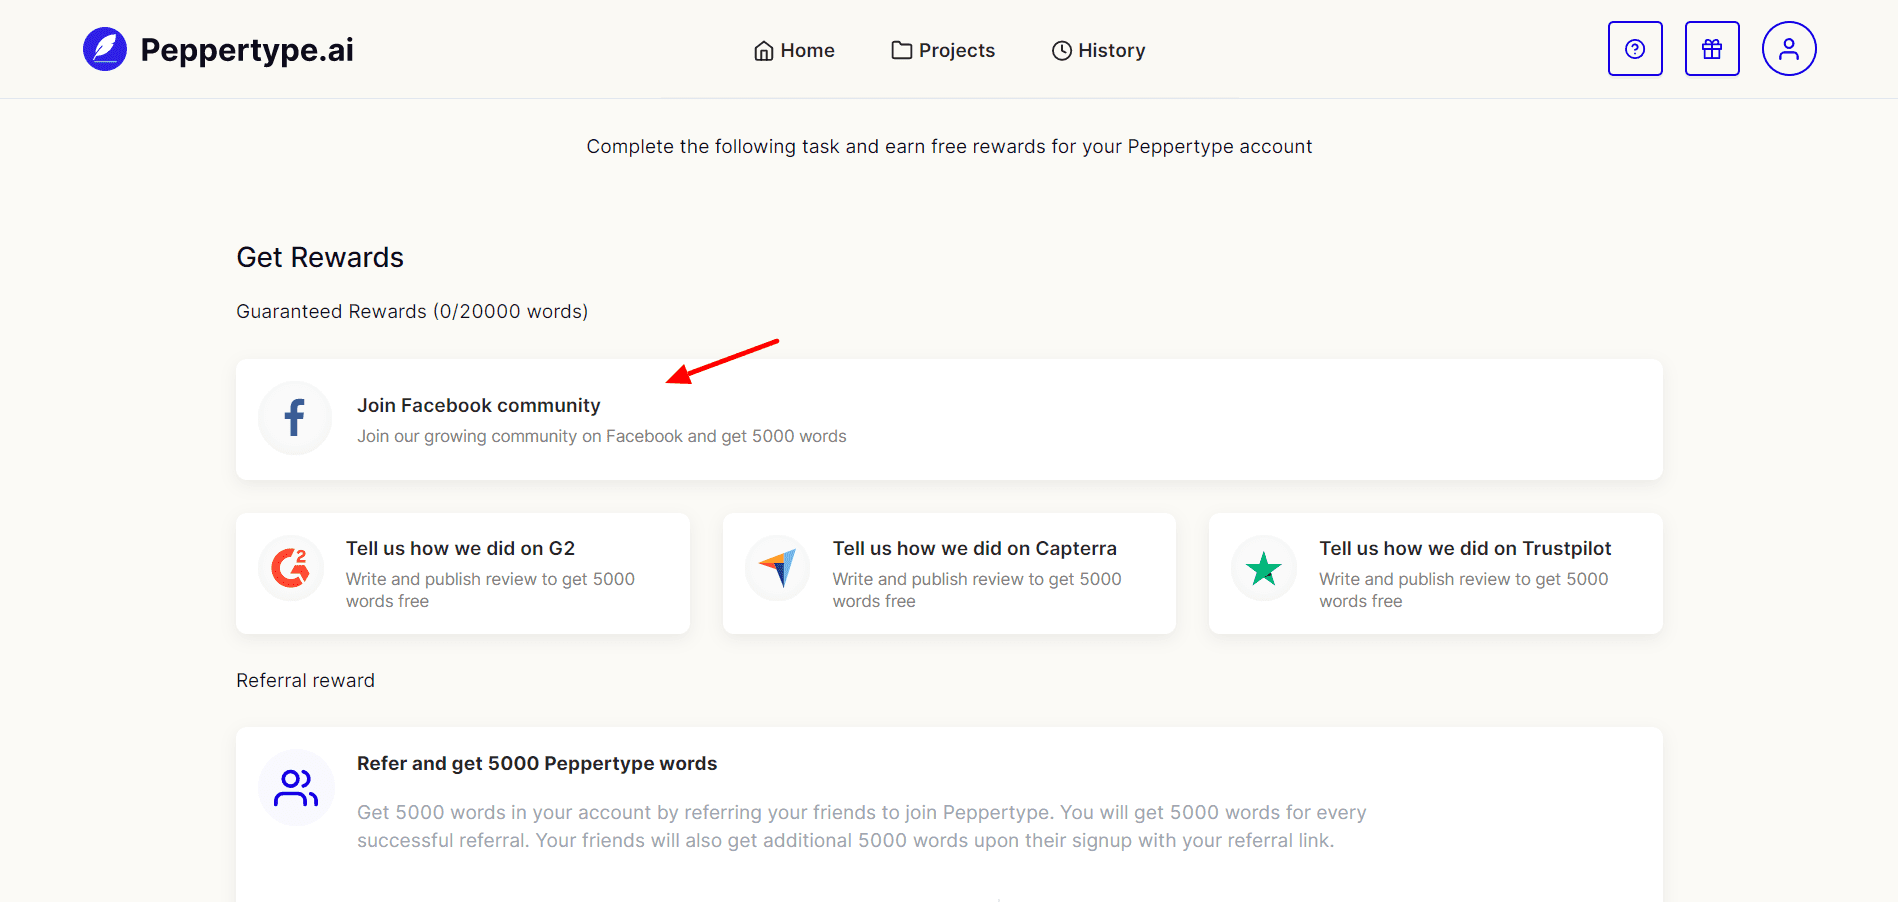Open the Projects menu item
The image size is (1898, 902).
coord(943,51)
